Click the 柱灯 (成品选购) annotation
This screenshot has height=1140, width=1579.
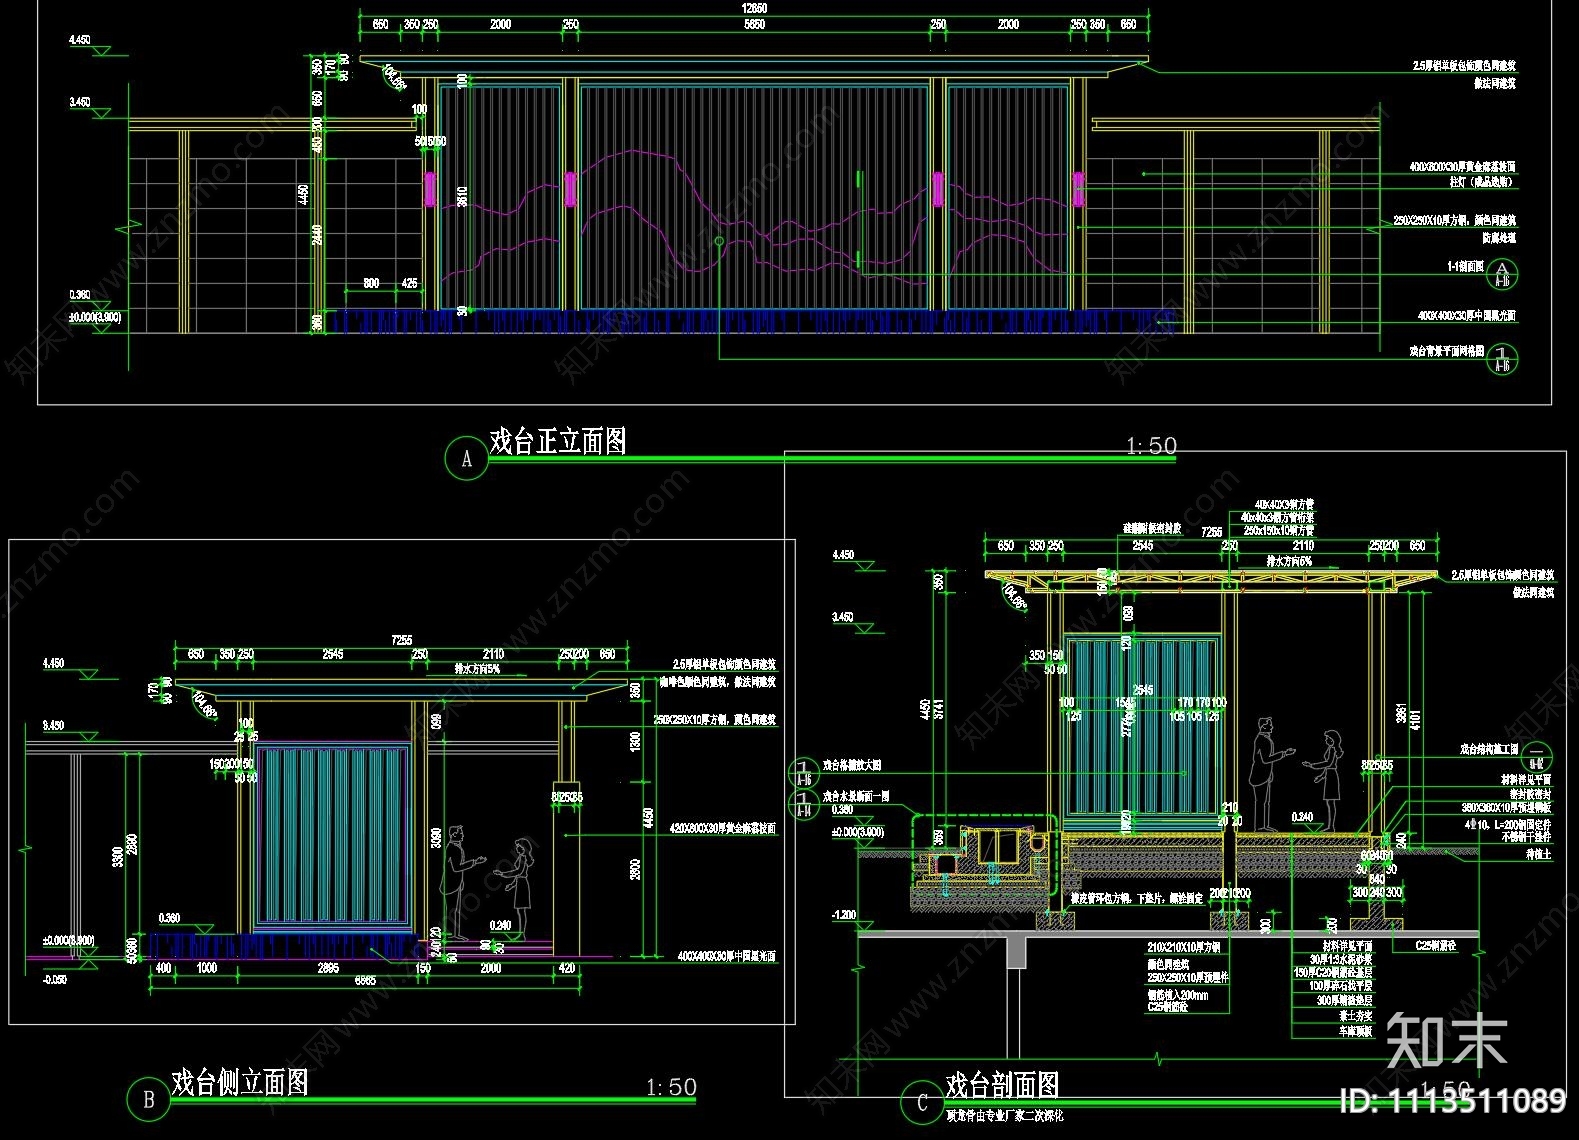pyautogui.click(x=1482, y=183)
